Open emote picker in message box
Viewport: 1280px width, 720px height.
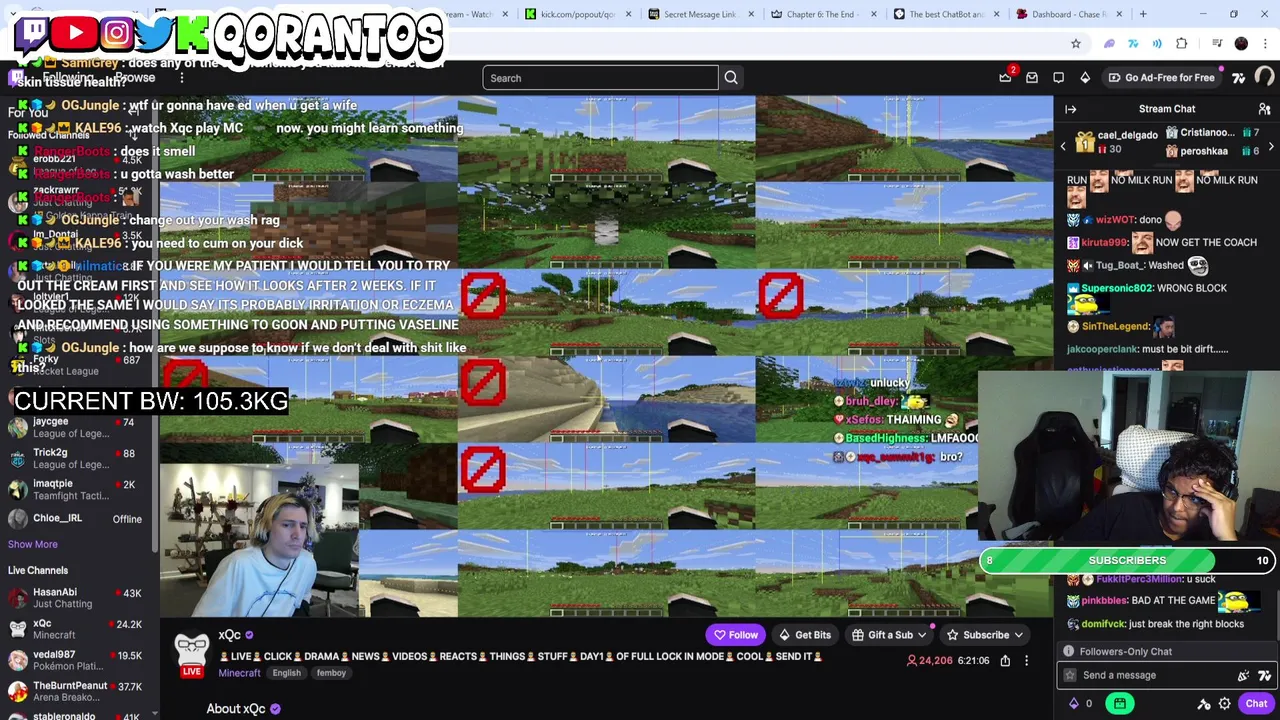pos(1265,675)
